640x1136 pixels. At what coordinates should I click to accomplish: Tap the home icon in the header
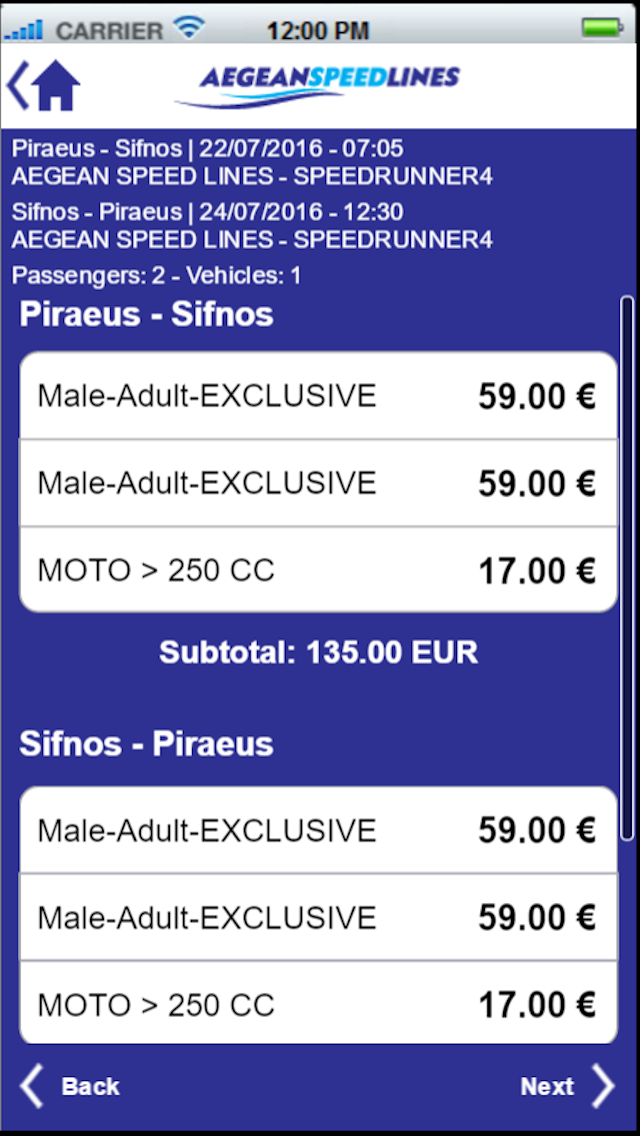(x=56, y=85)
